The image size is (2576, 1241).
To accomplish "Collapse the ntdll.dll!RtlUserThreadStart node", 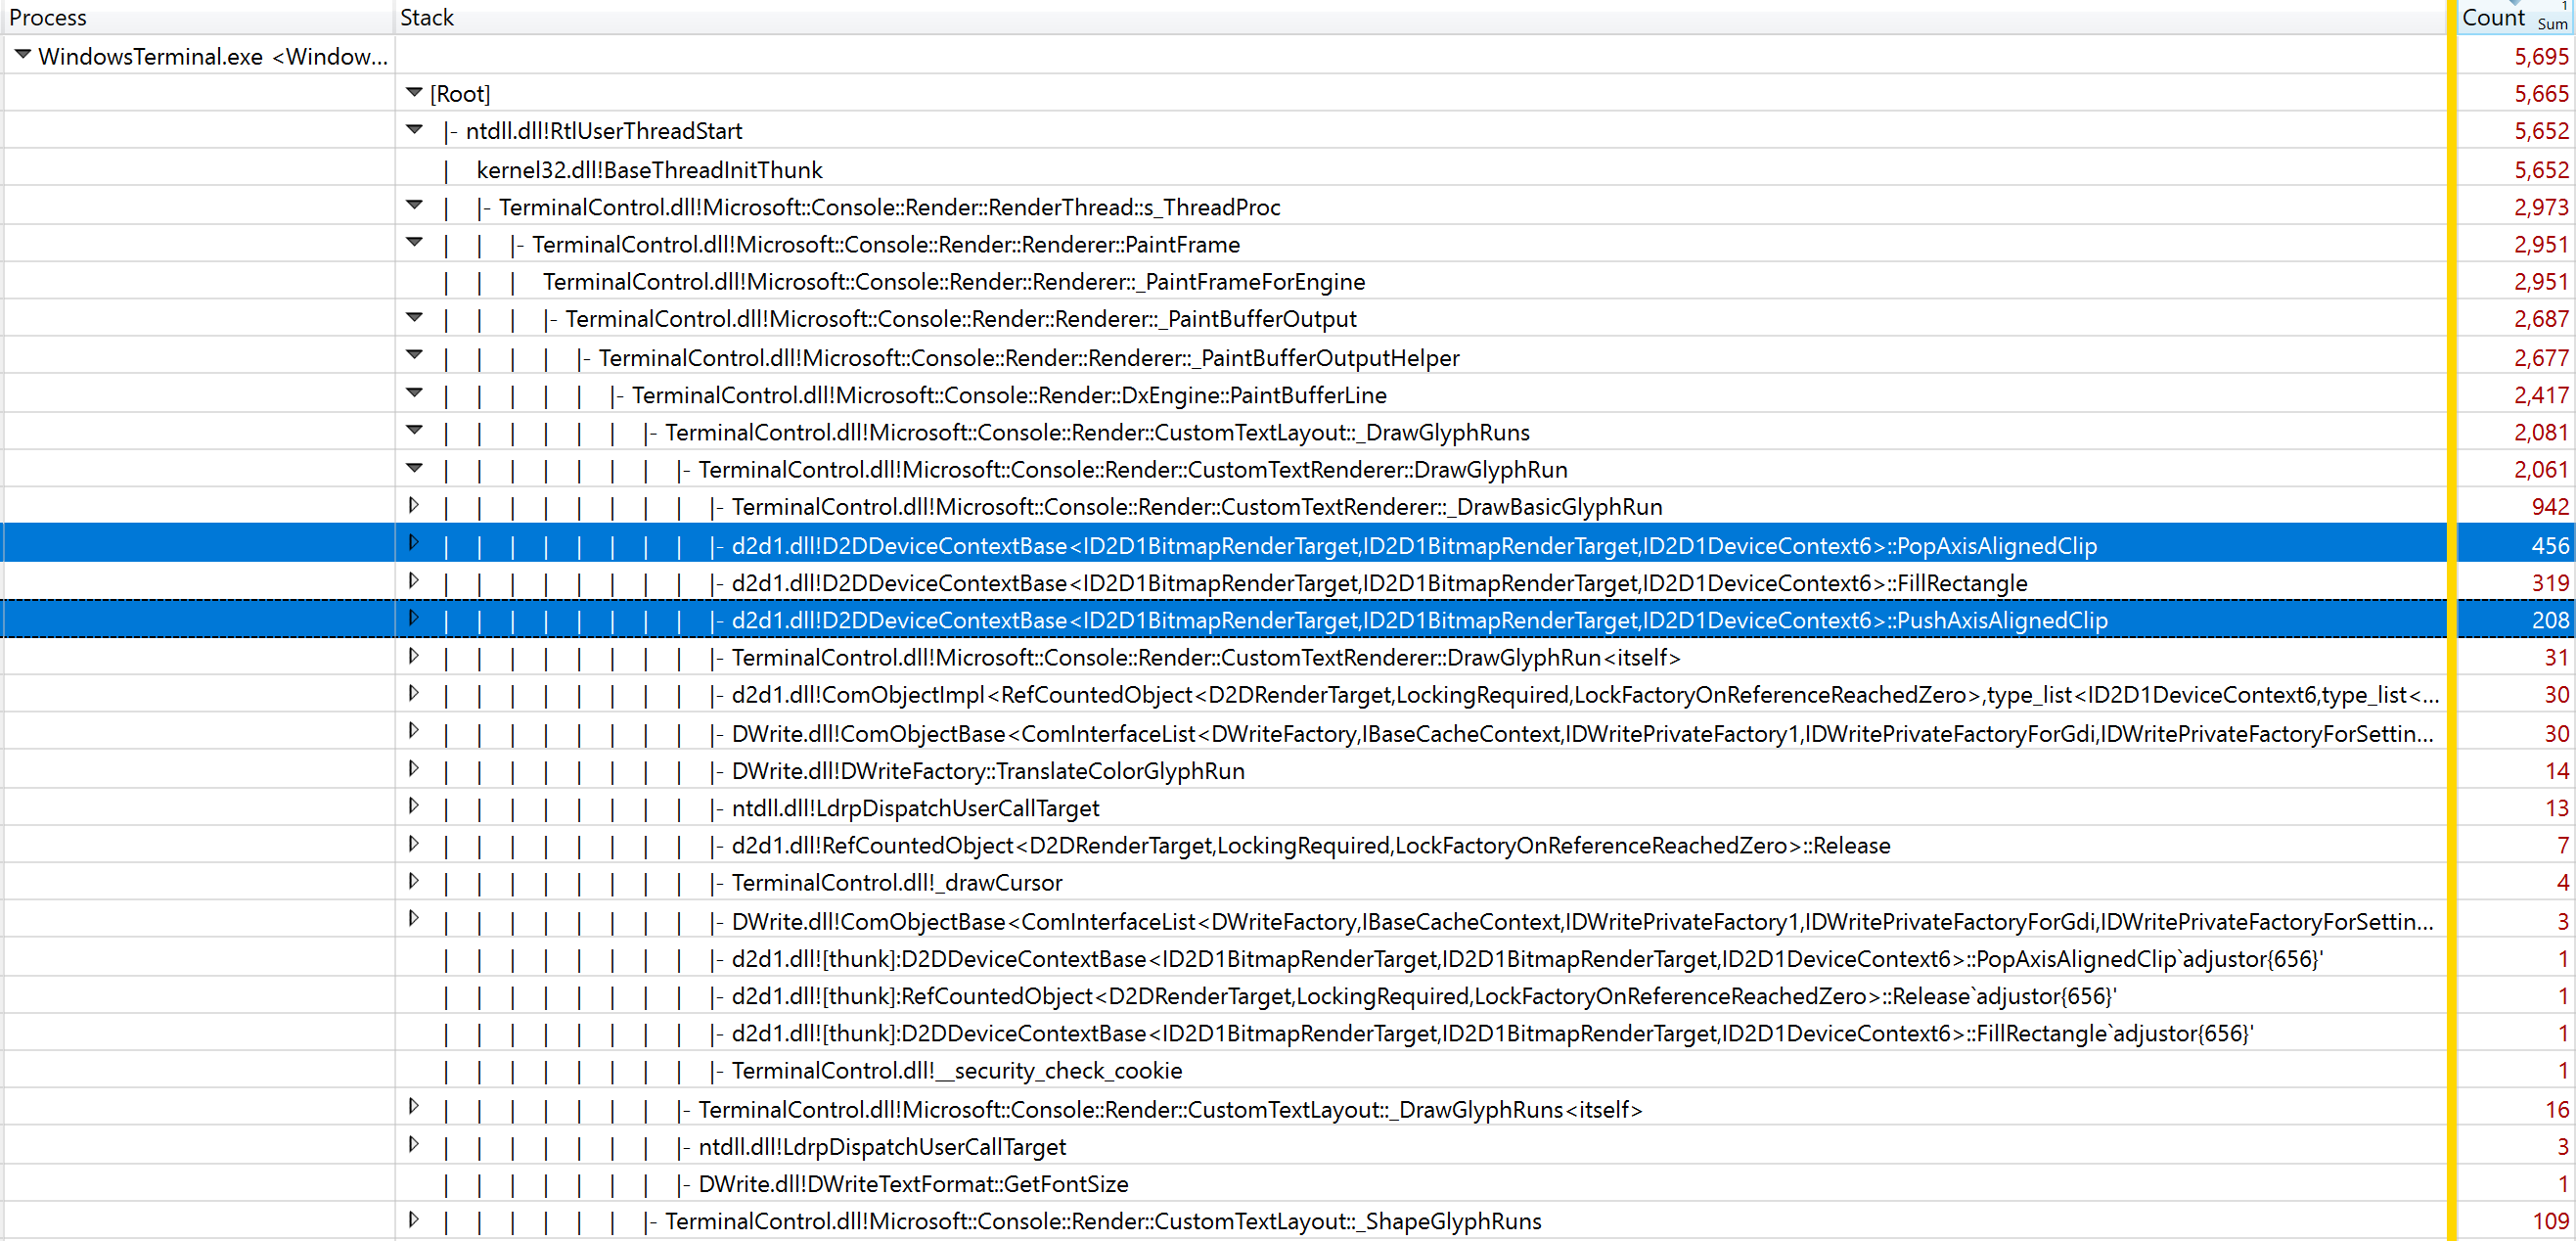I will (x=414, y=129).
